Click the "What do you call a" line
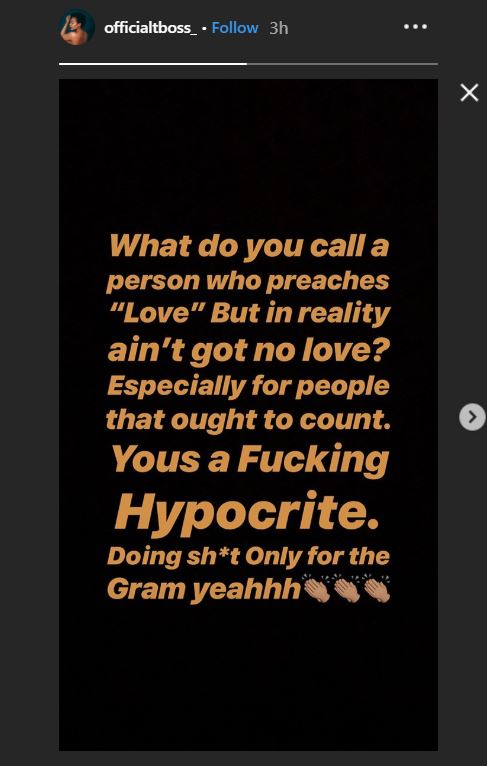Screen dimensions: 487x766 (249, 247)
